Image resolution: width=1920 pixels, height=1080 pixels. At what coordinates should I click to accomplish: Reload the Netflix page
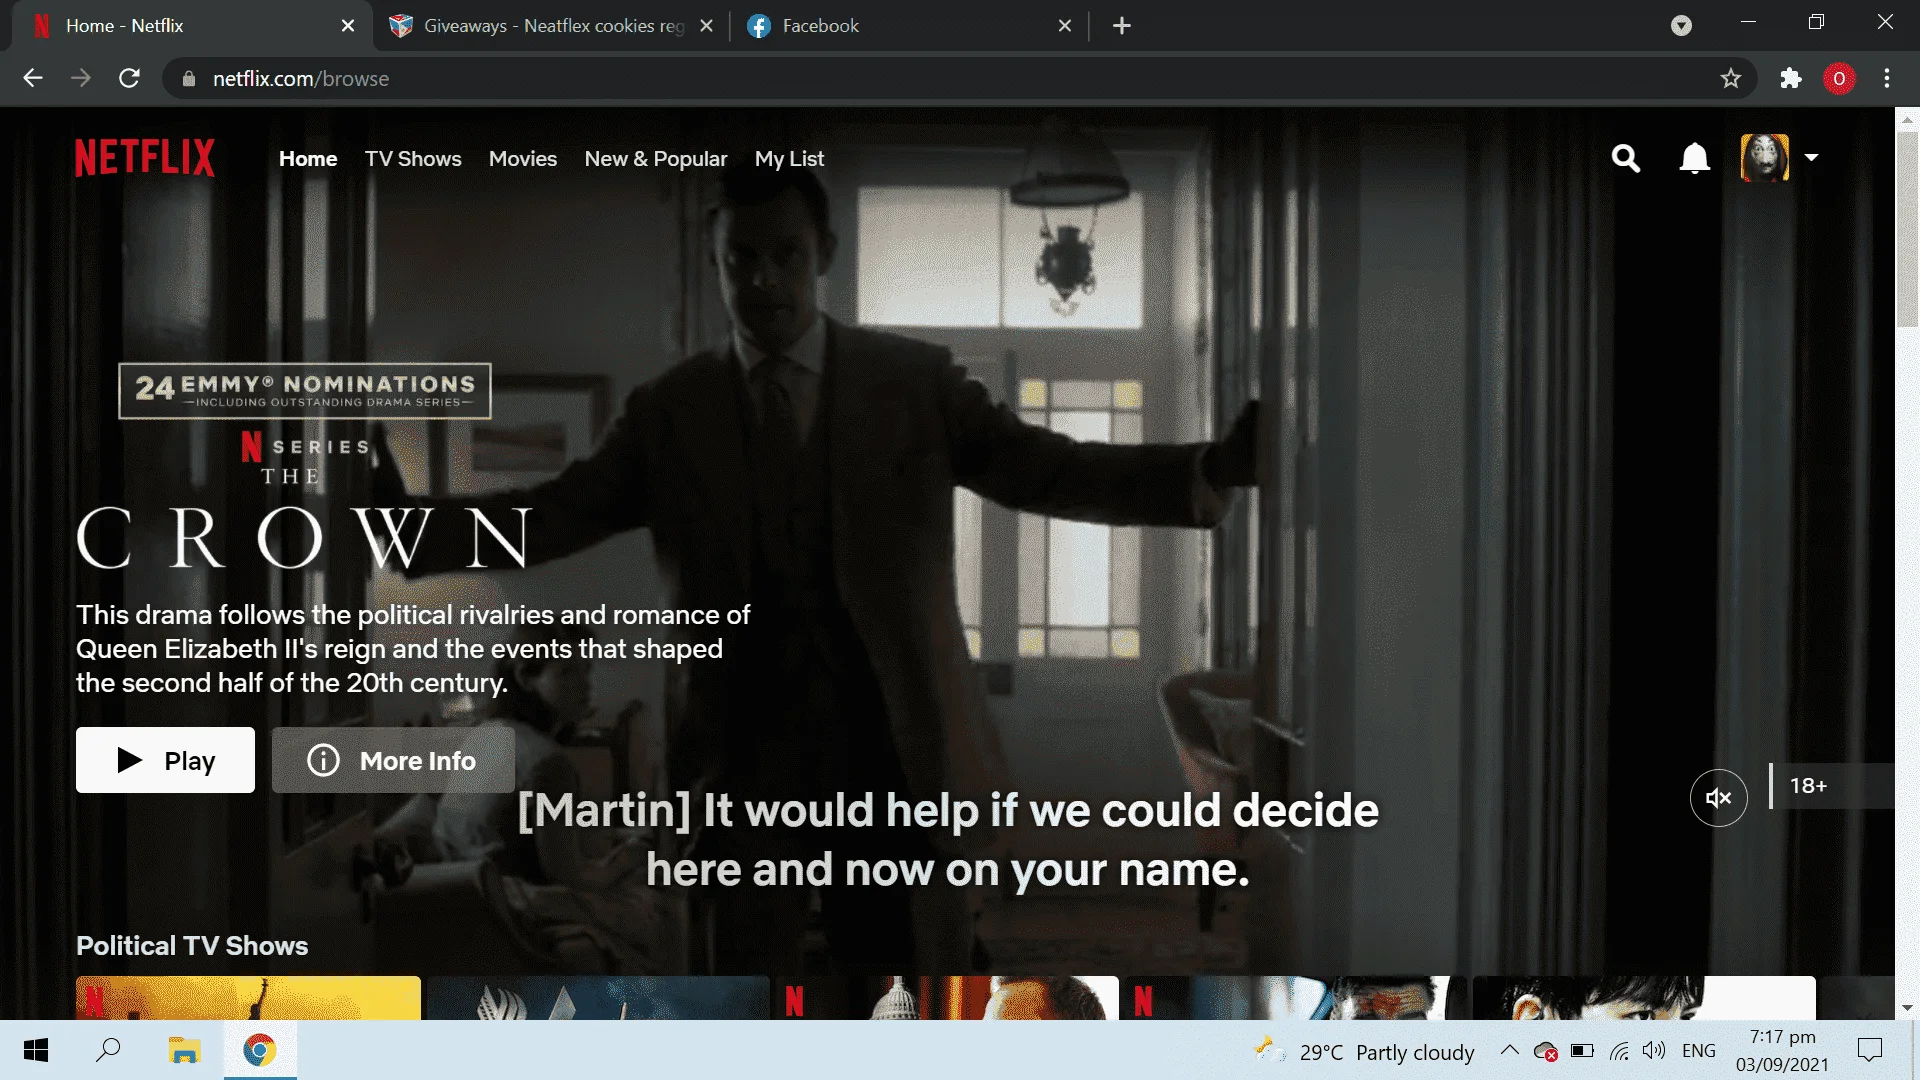pyautogui.click(x=129, y=78)
